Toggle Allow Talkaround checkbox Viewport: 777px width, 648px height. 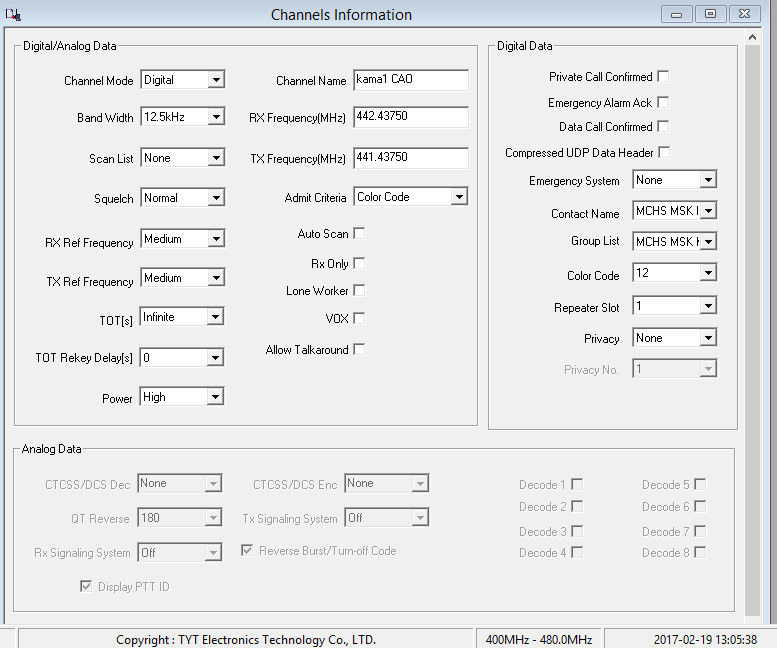pyautogui.click(x=359, y=349)
